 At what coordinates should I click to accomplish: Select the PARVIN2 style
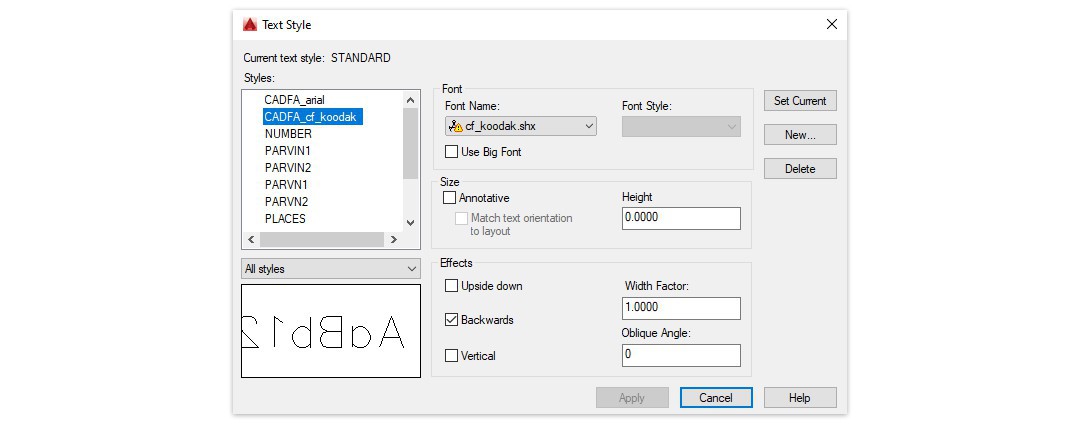(288, 168)
